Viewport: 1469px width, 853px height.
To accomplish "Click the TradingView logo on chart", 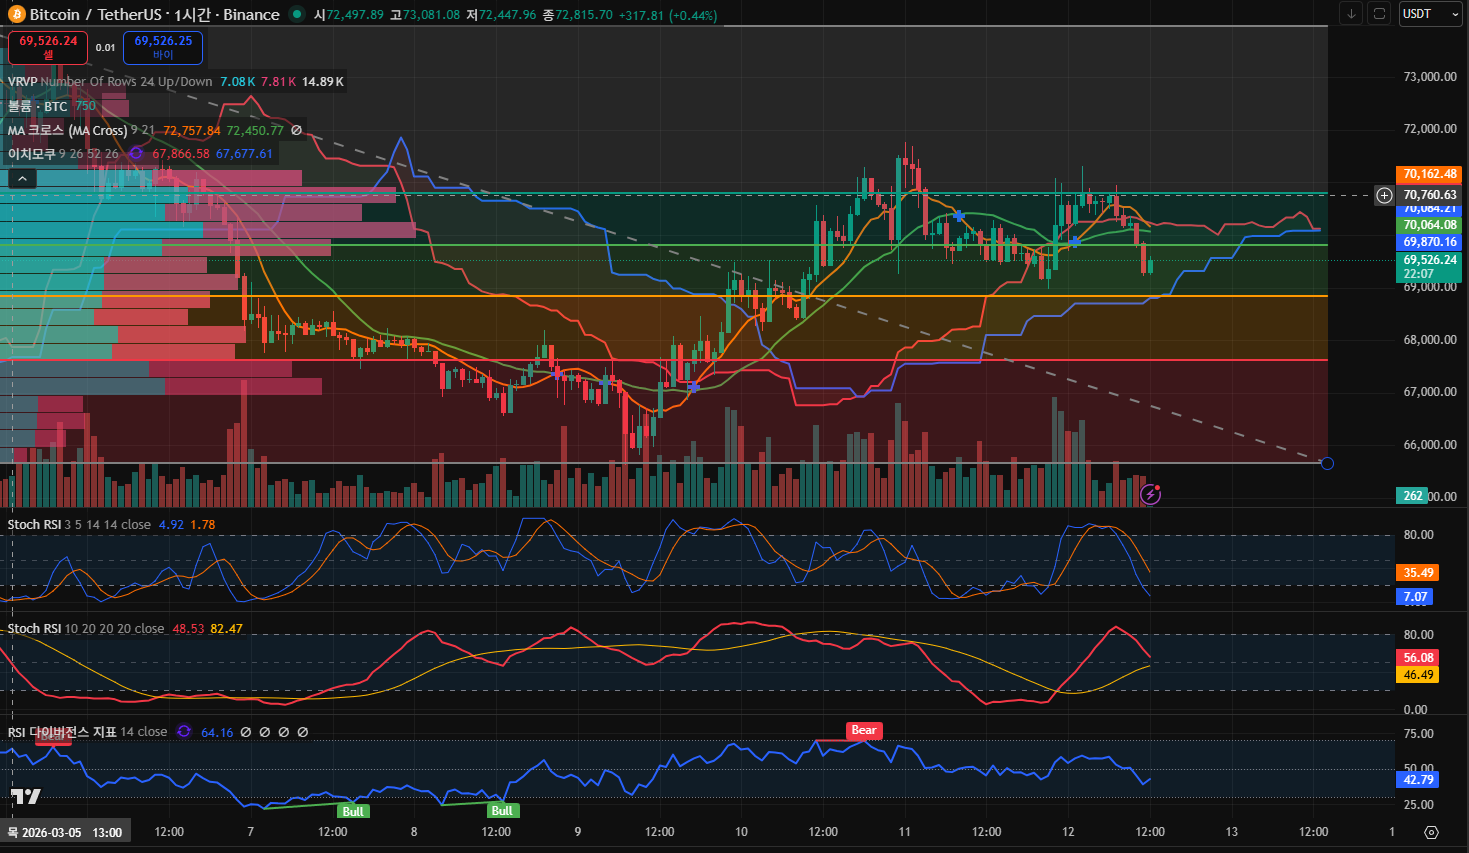I will pos(26,796).
